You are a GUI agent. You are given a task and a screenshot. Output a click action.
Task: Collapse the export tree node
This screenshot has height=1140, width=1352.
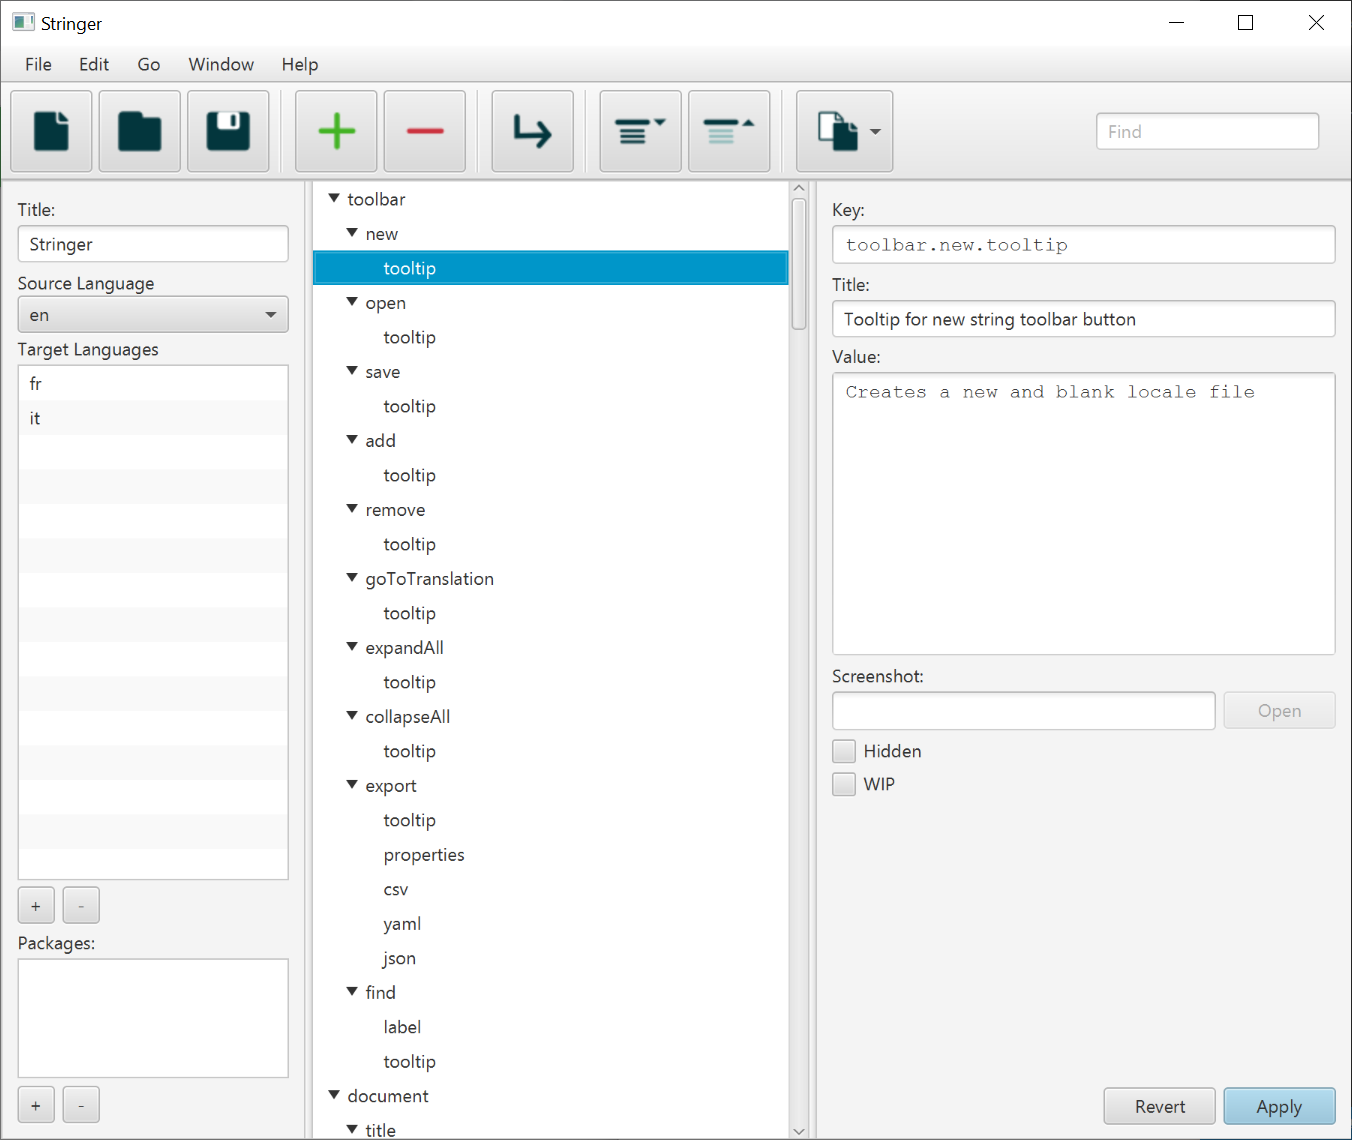(352, 785)
